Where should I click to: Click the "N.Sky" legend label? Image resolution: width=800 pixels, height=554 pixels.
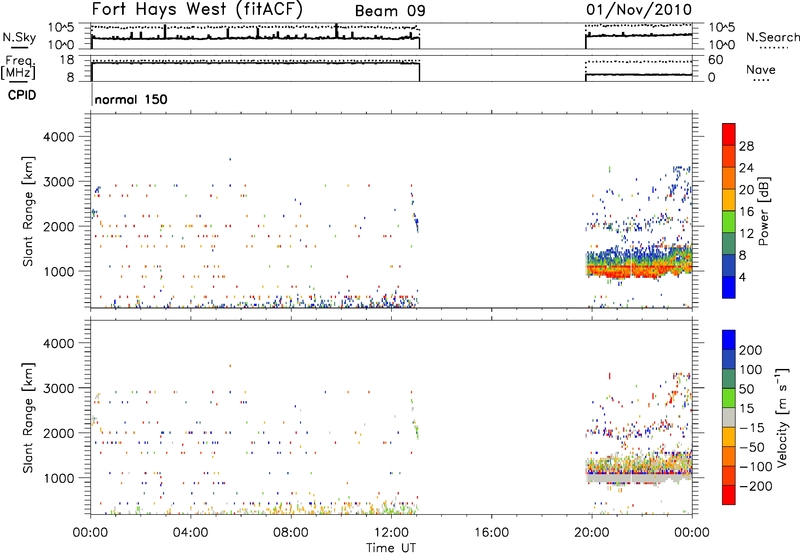click(x=19, y=37)
